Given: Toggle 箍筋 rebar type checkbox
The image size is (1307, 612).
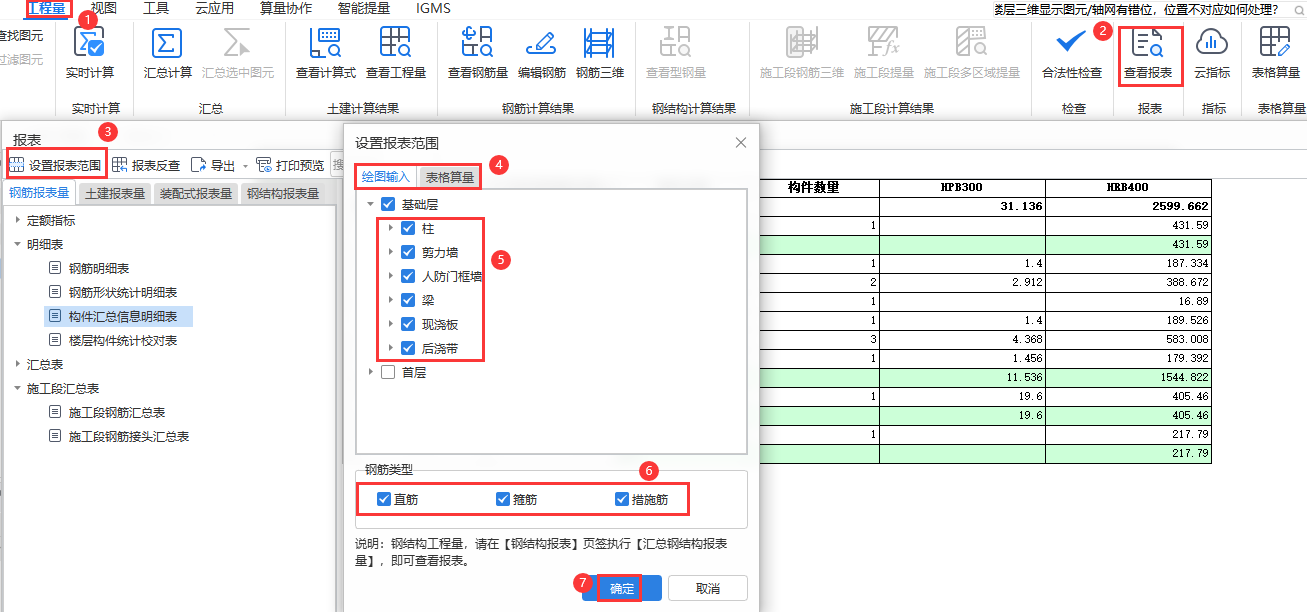Looking at the screenshot, I should 503,499.
